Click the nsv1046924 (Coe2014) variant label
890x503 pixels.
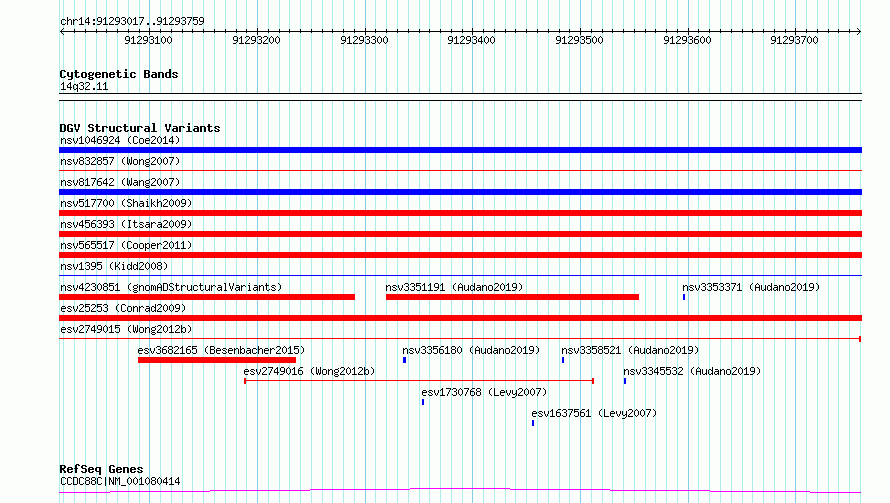point(120,140)
